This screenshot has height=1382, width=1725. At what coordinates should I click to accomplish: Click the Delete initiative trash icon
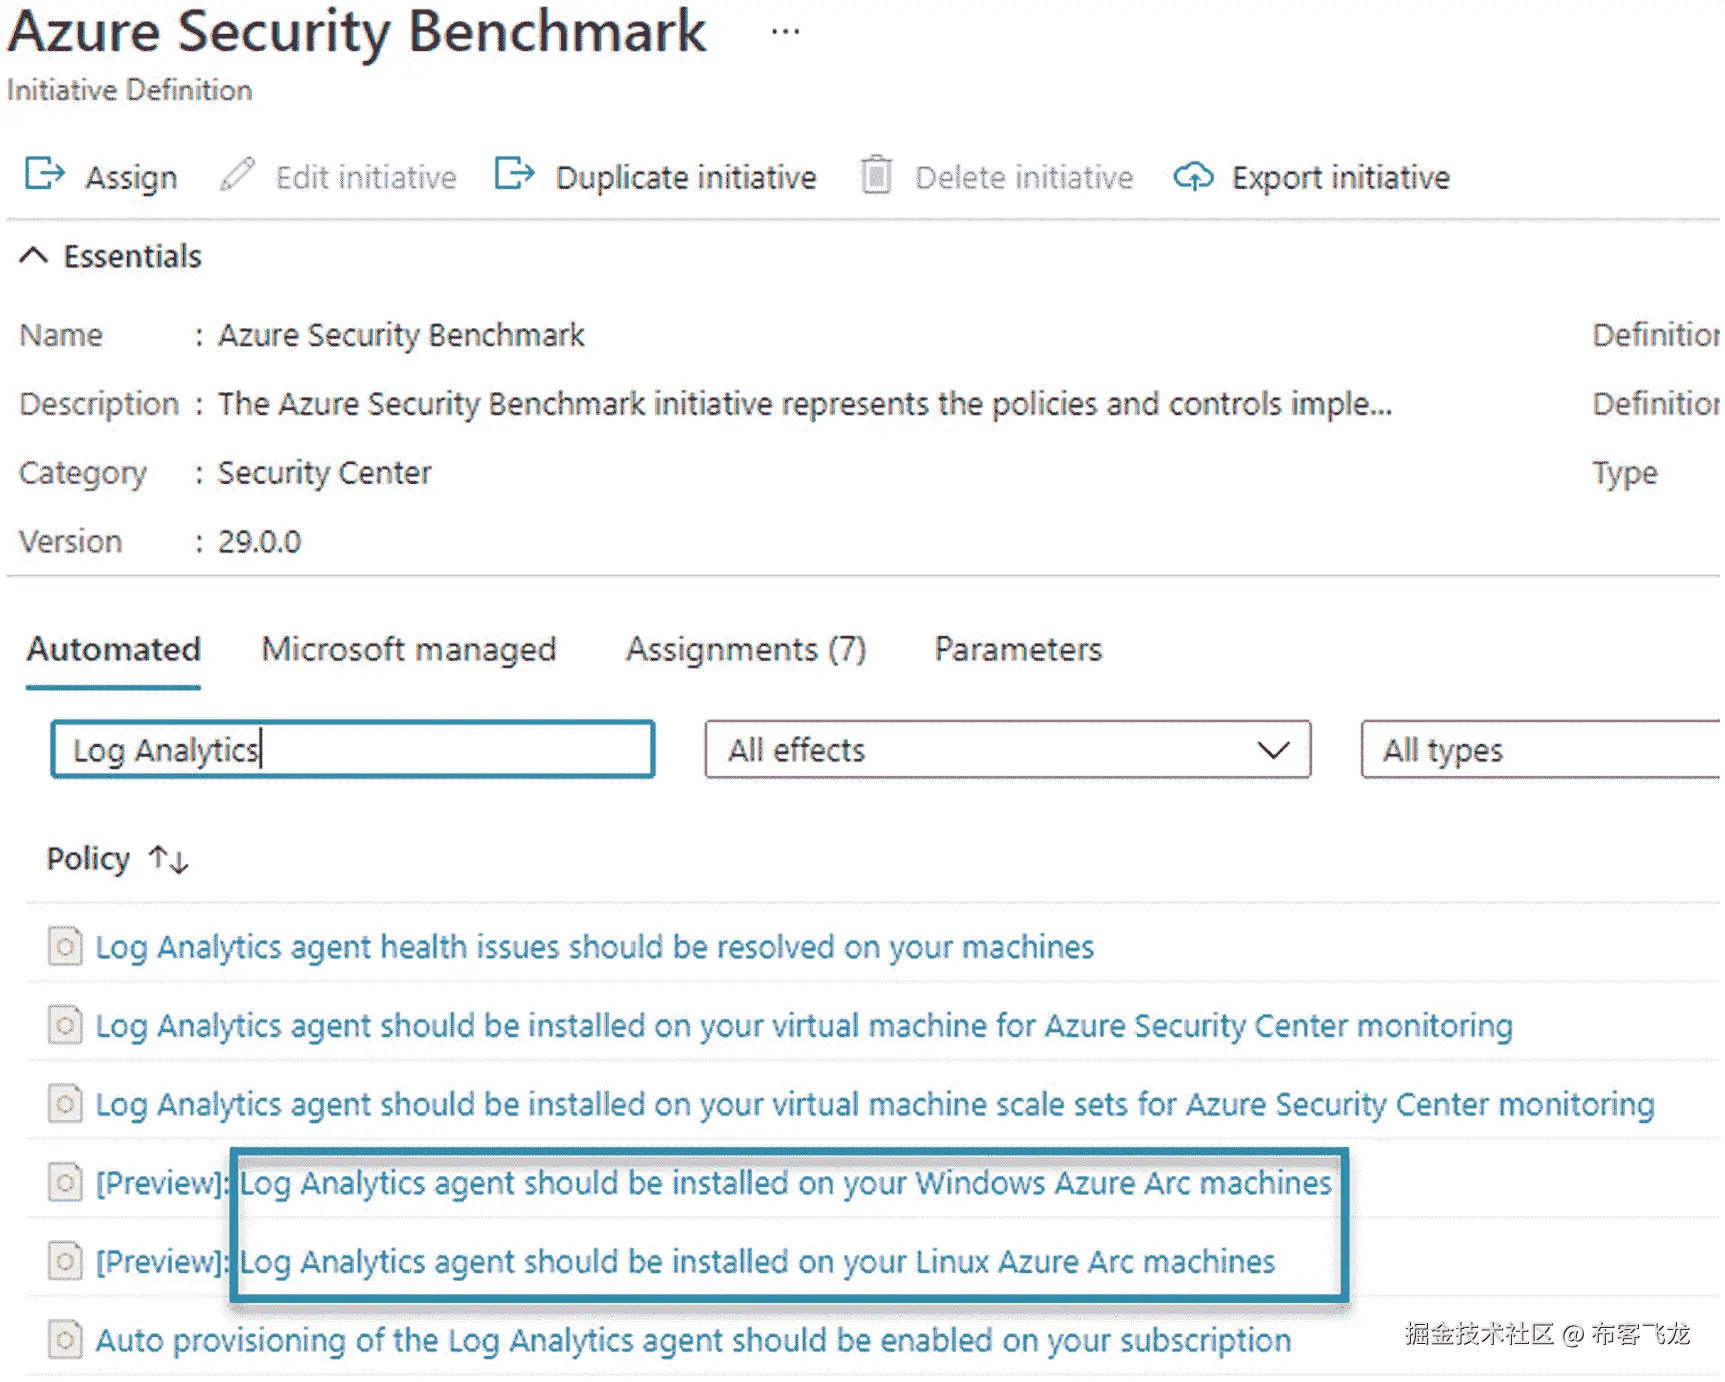(876, 175)
